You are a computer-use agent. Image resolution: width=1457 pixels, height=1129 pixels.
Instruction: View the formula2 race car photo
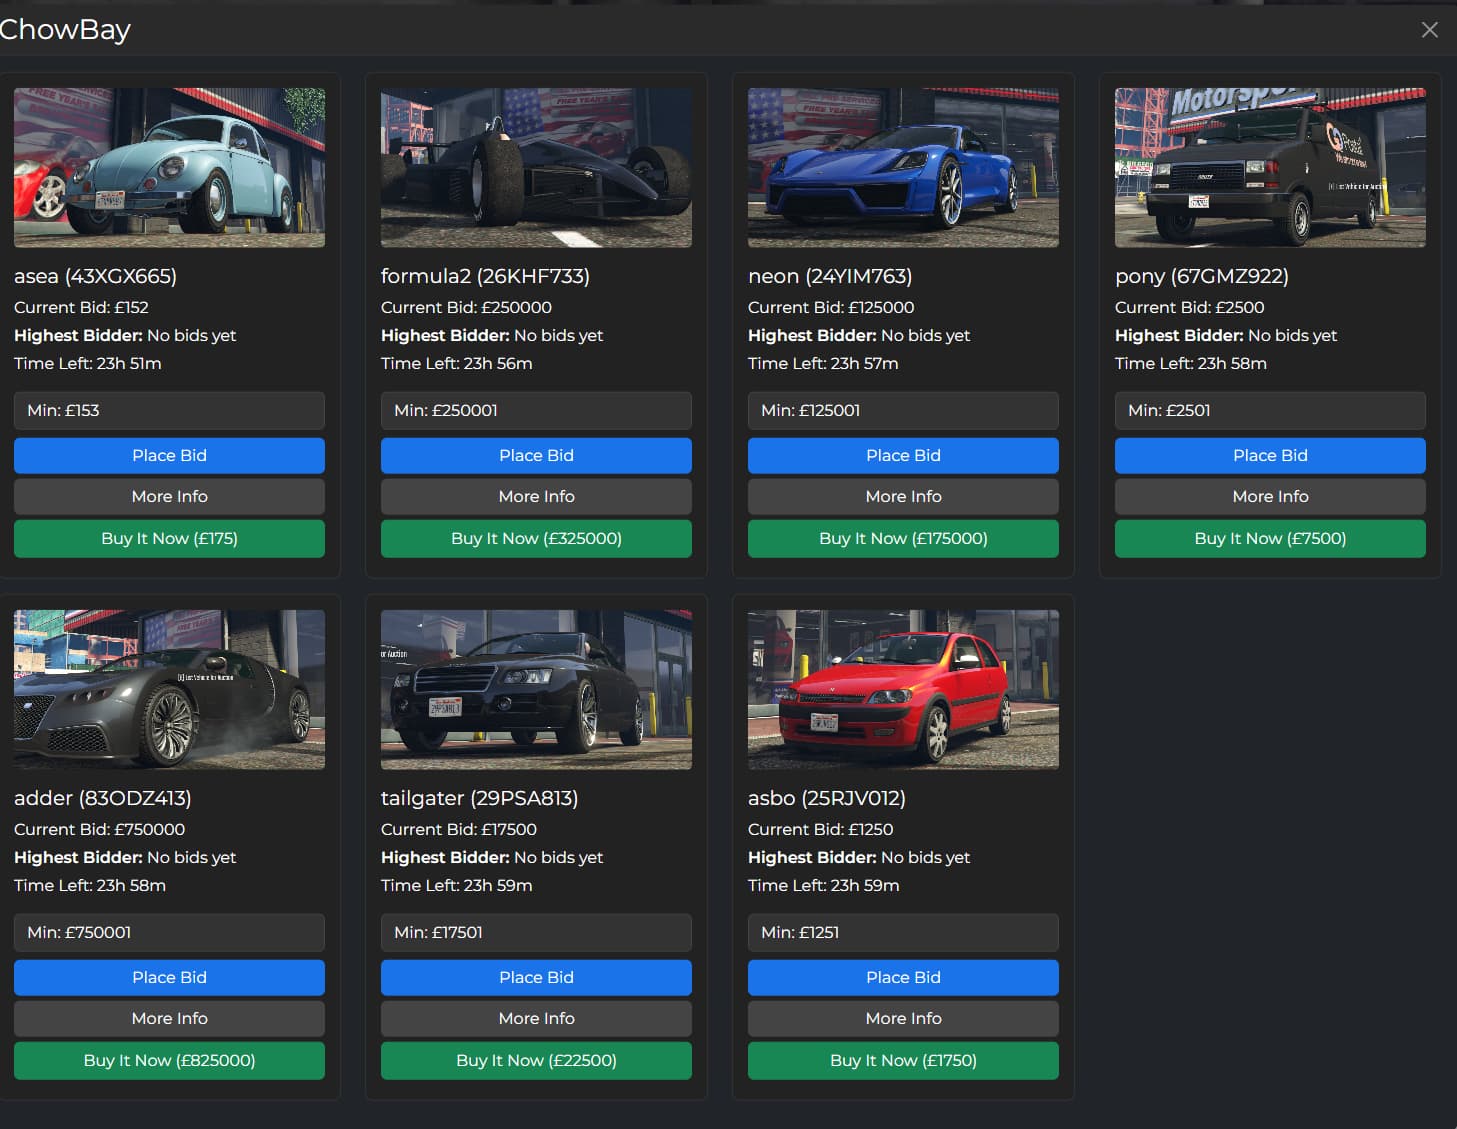(x=536, y=167)
